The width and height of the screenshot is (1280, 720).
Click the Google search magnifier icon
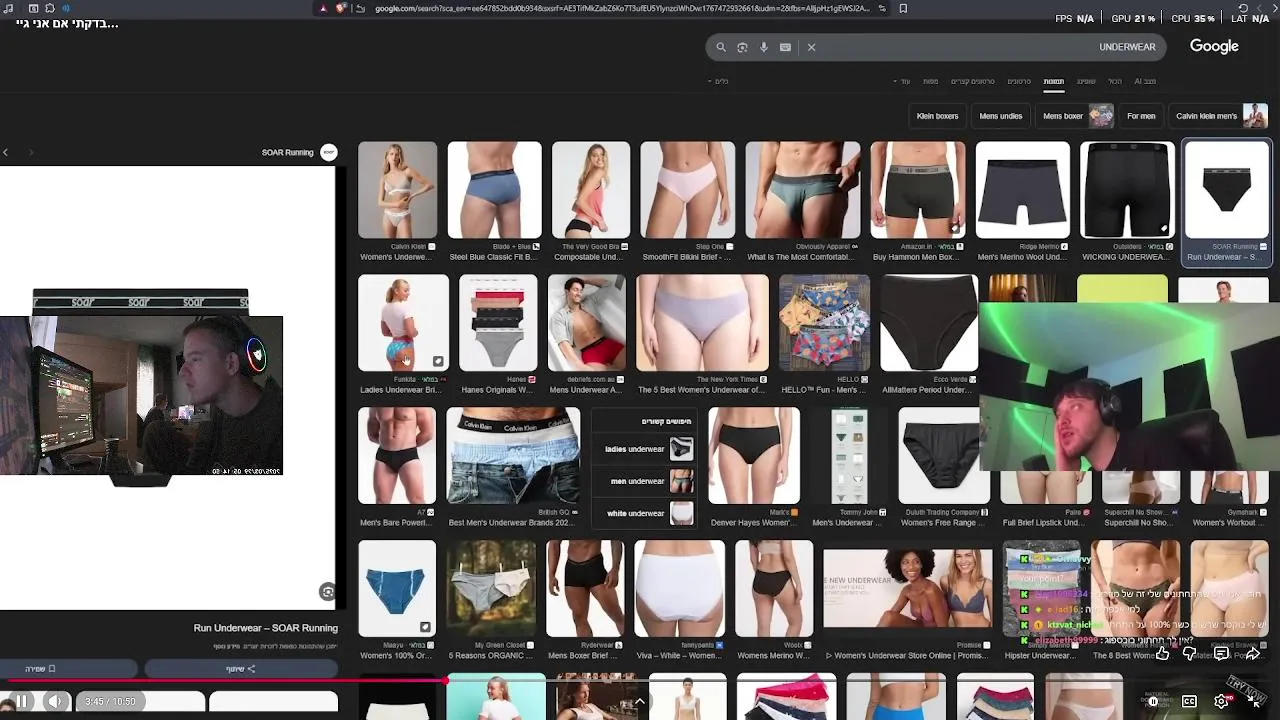(720, 47)
